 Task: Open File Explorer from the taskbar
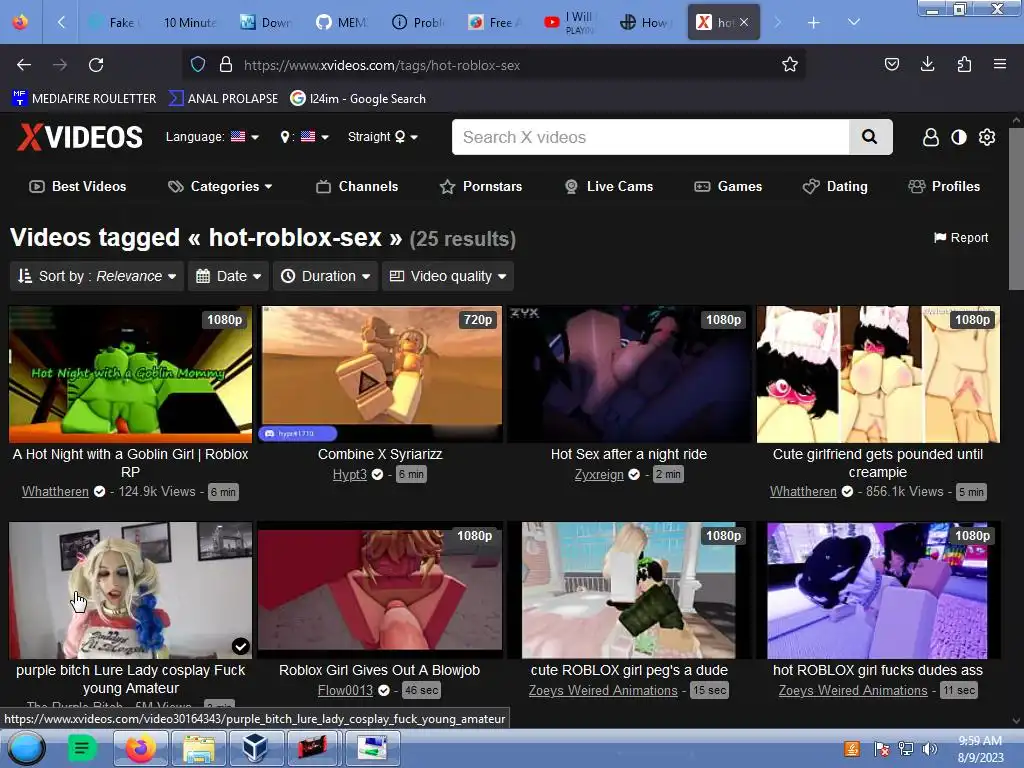click(199, 748)
